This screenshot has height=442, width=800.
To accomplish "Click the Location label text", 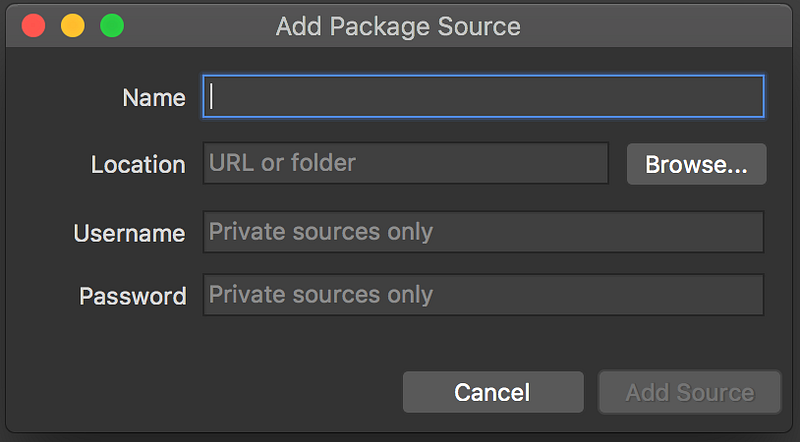I will click(138, 165).
